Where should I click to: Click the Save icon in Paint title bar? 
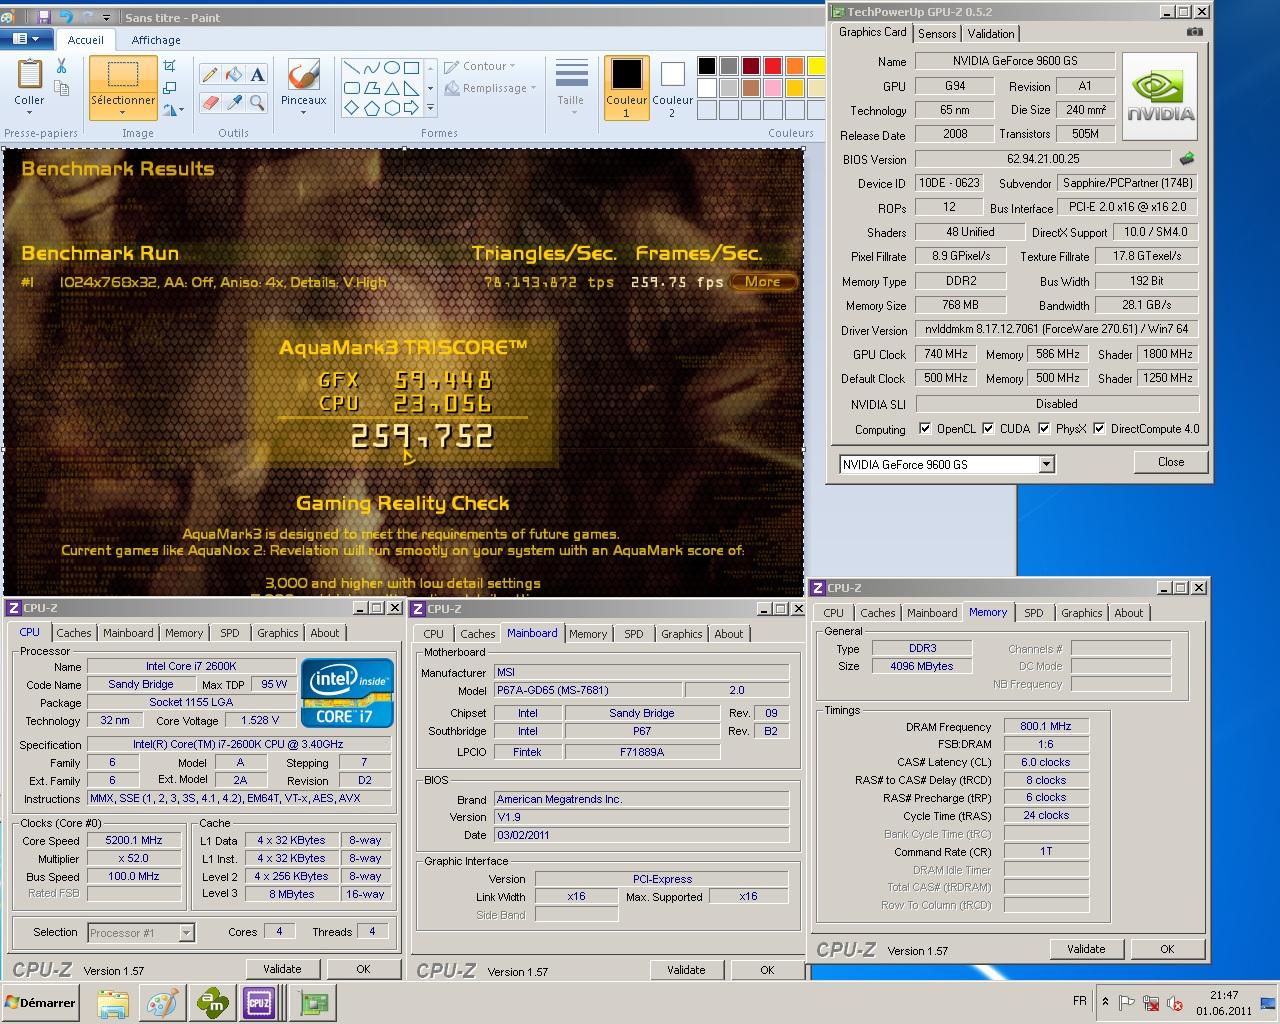tap(43, 17)
